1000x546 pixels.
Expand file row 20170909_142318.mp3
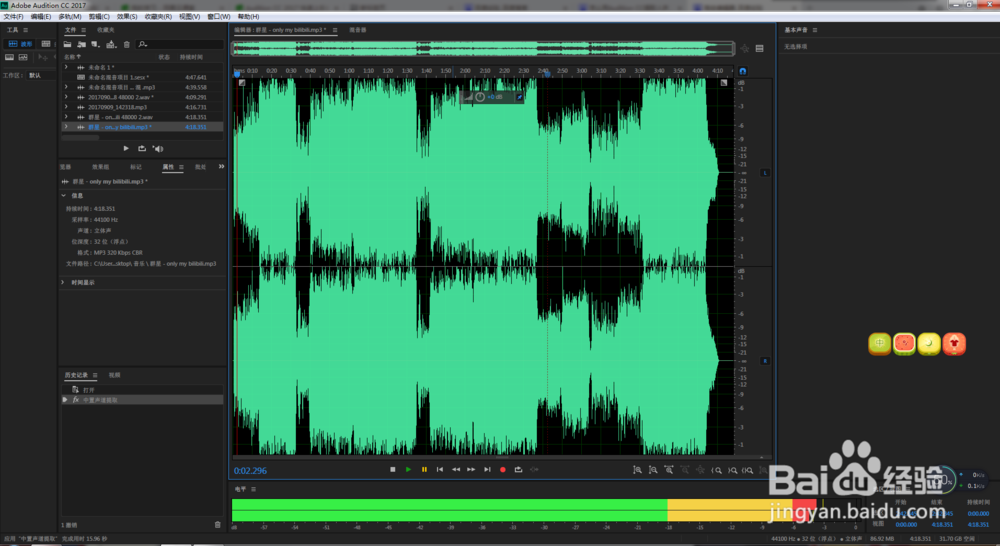tap(66, 107)
